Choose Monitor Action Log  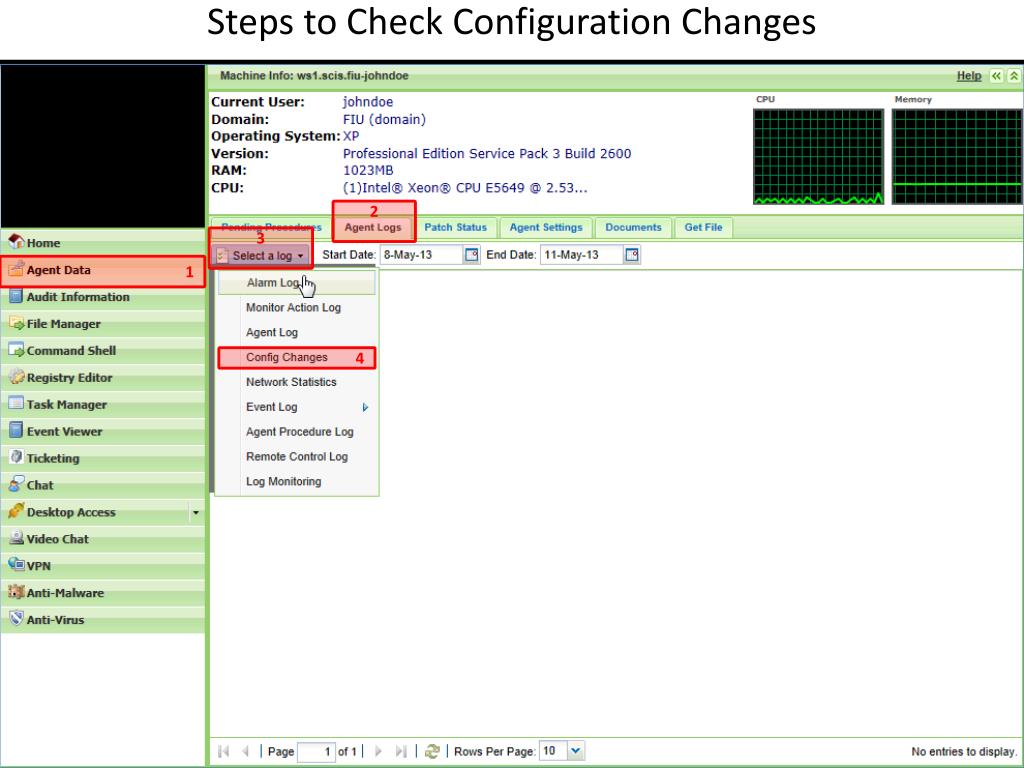pyautogui.click(x=297, y=308)
